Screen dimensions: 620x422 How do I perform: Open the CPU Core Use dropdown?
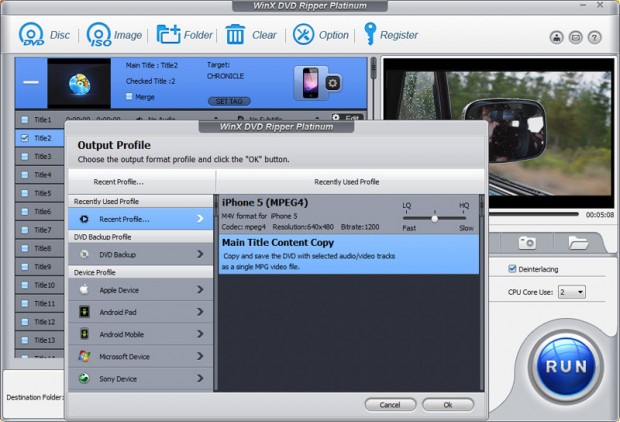point(571,292)
